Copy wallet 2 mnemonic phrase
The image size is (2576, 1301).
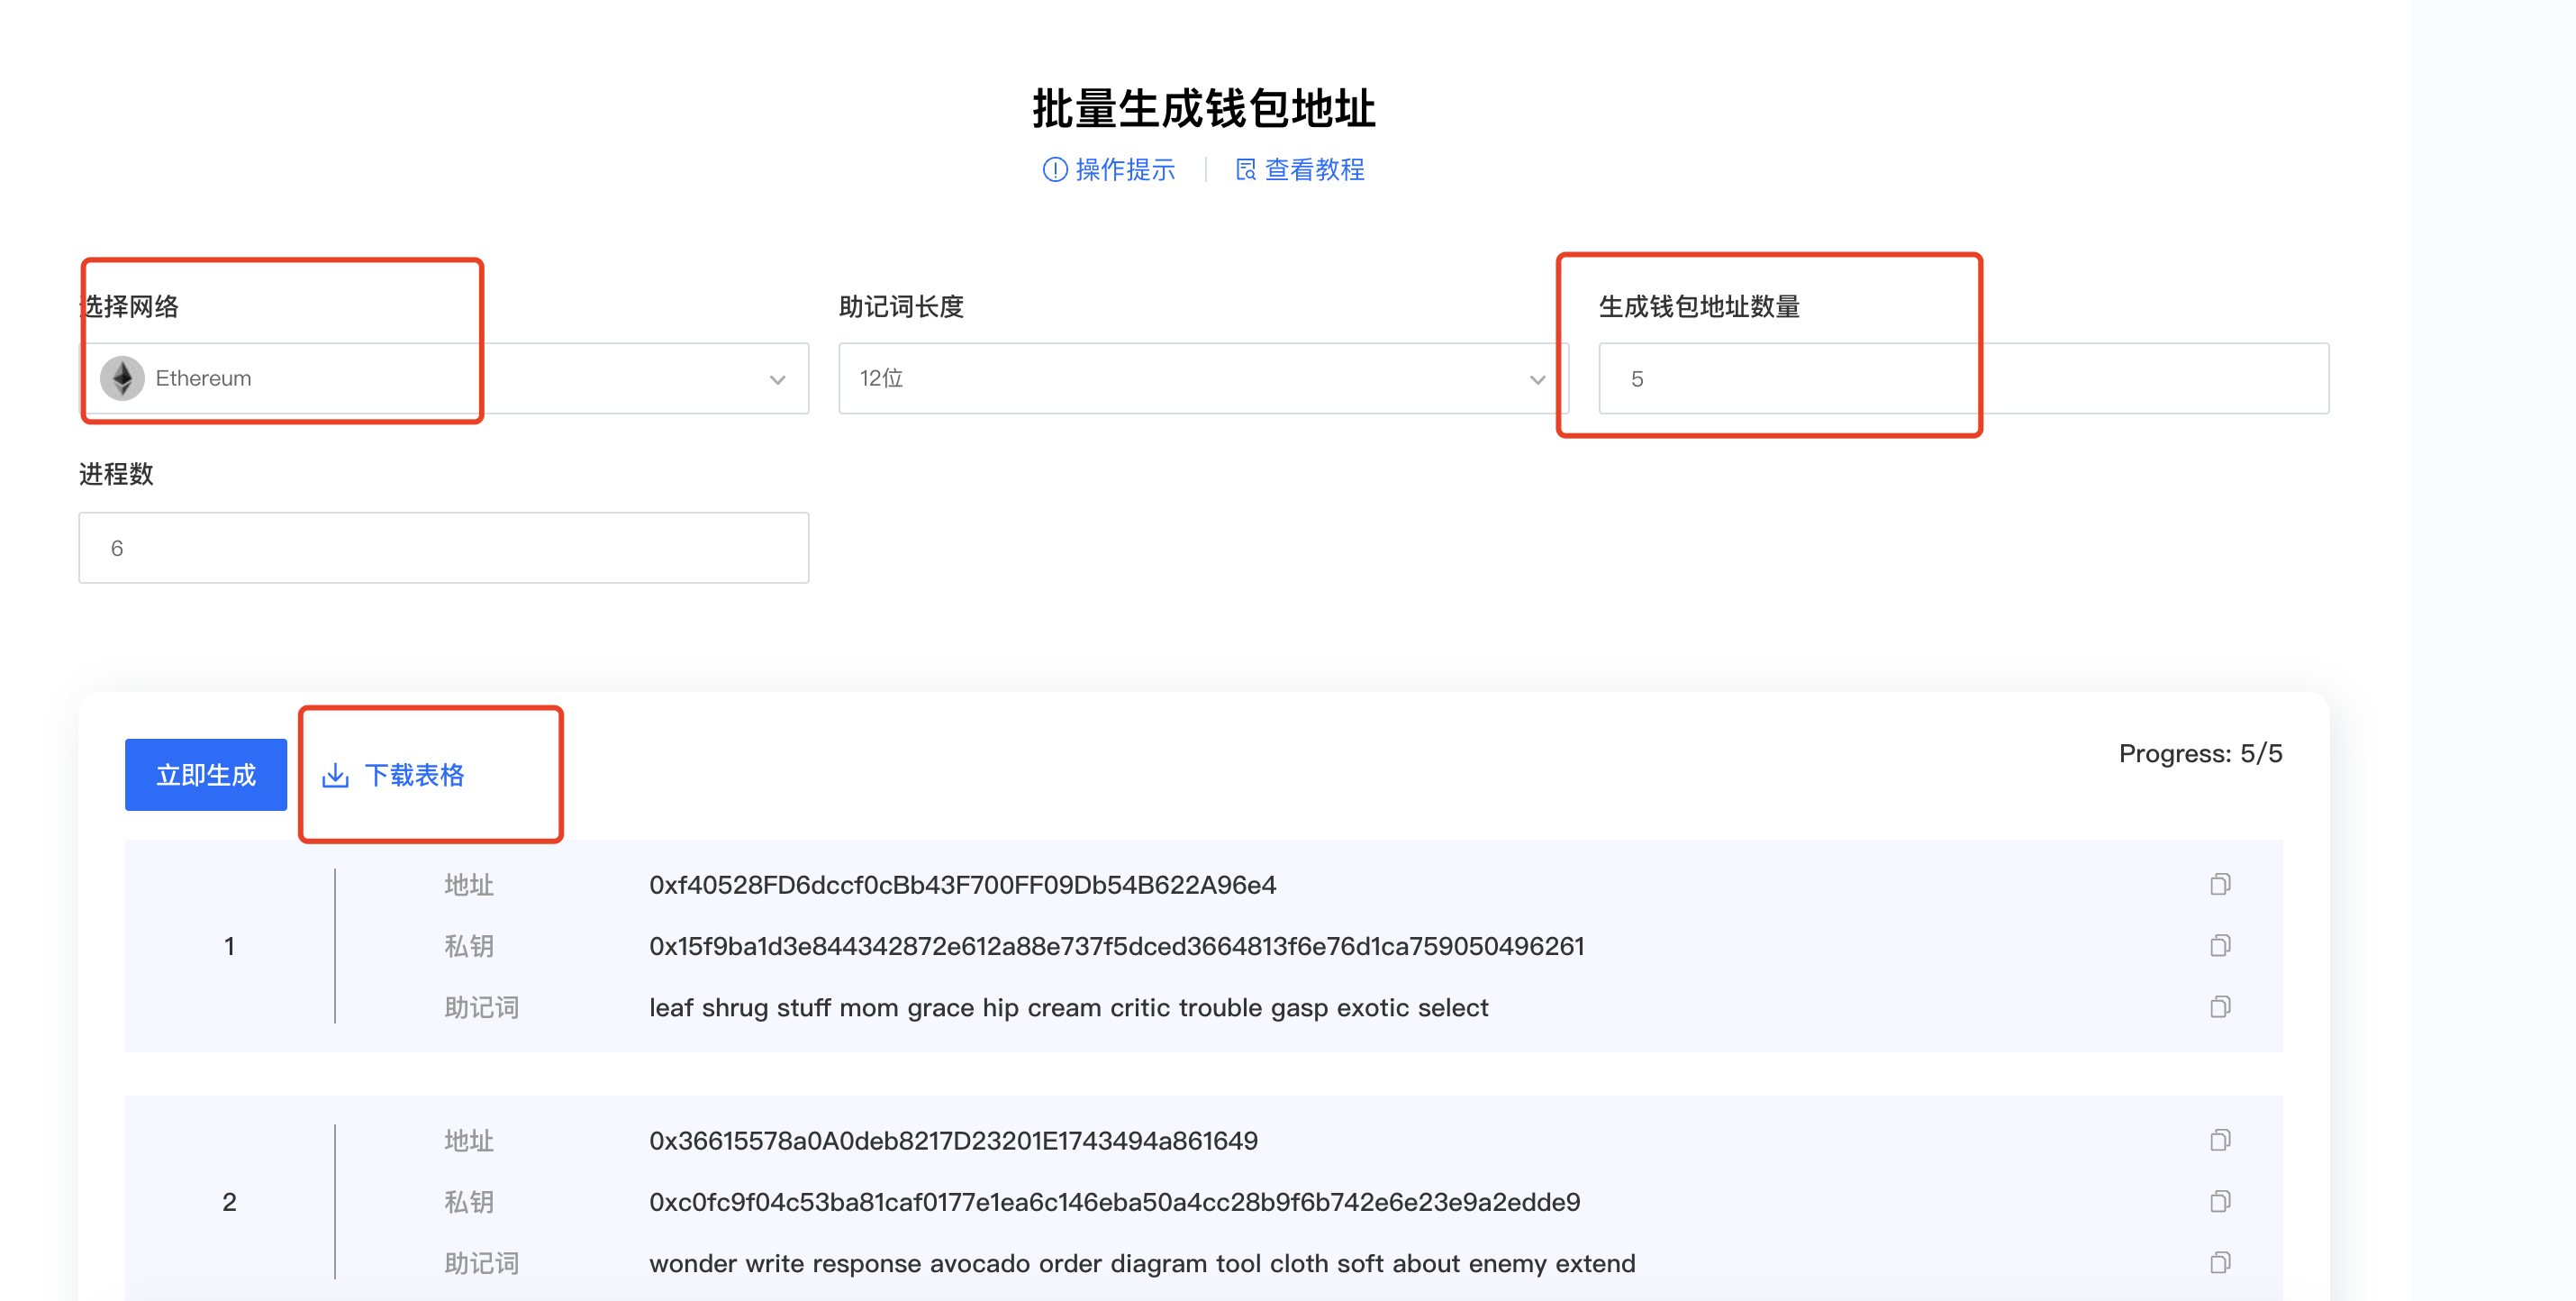2220,1262
